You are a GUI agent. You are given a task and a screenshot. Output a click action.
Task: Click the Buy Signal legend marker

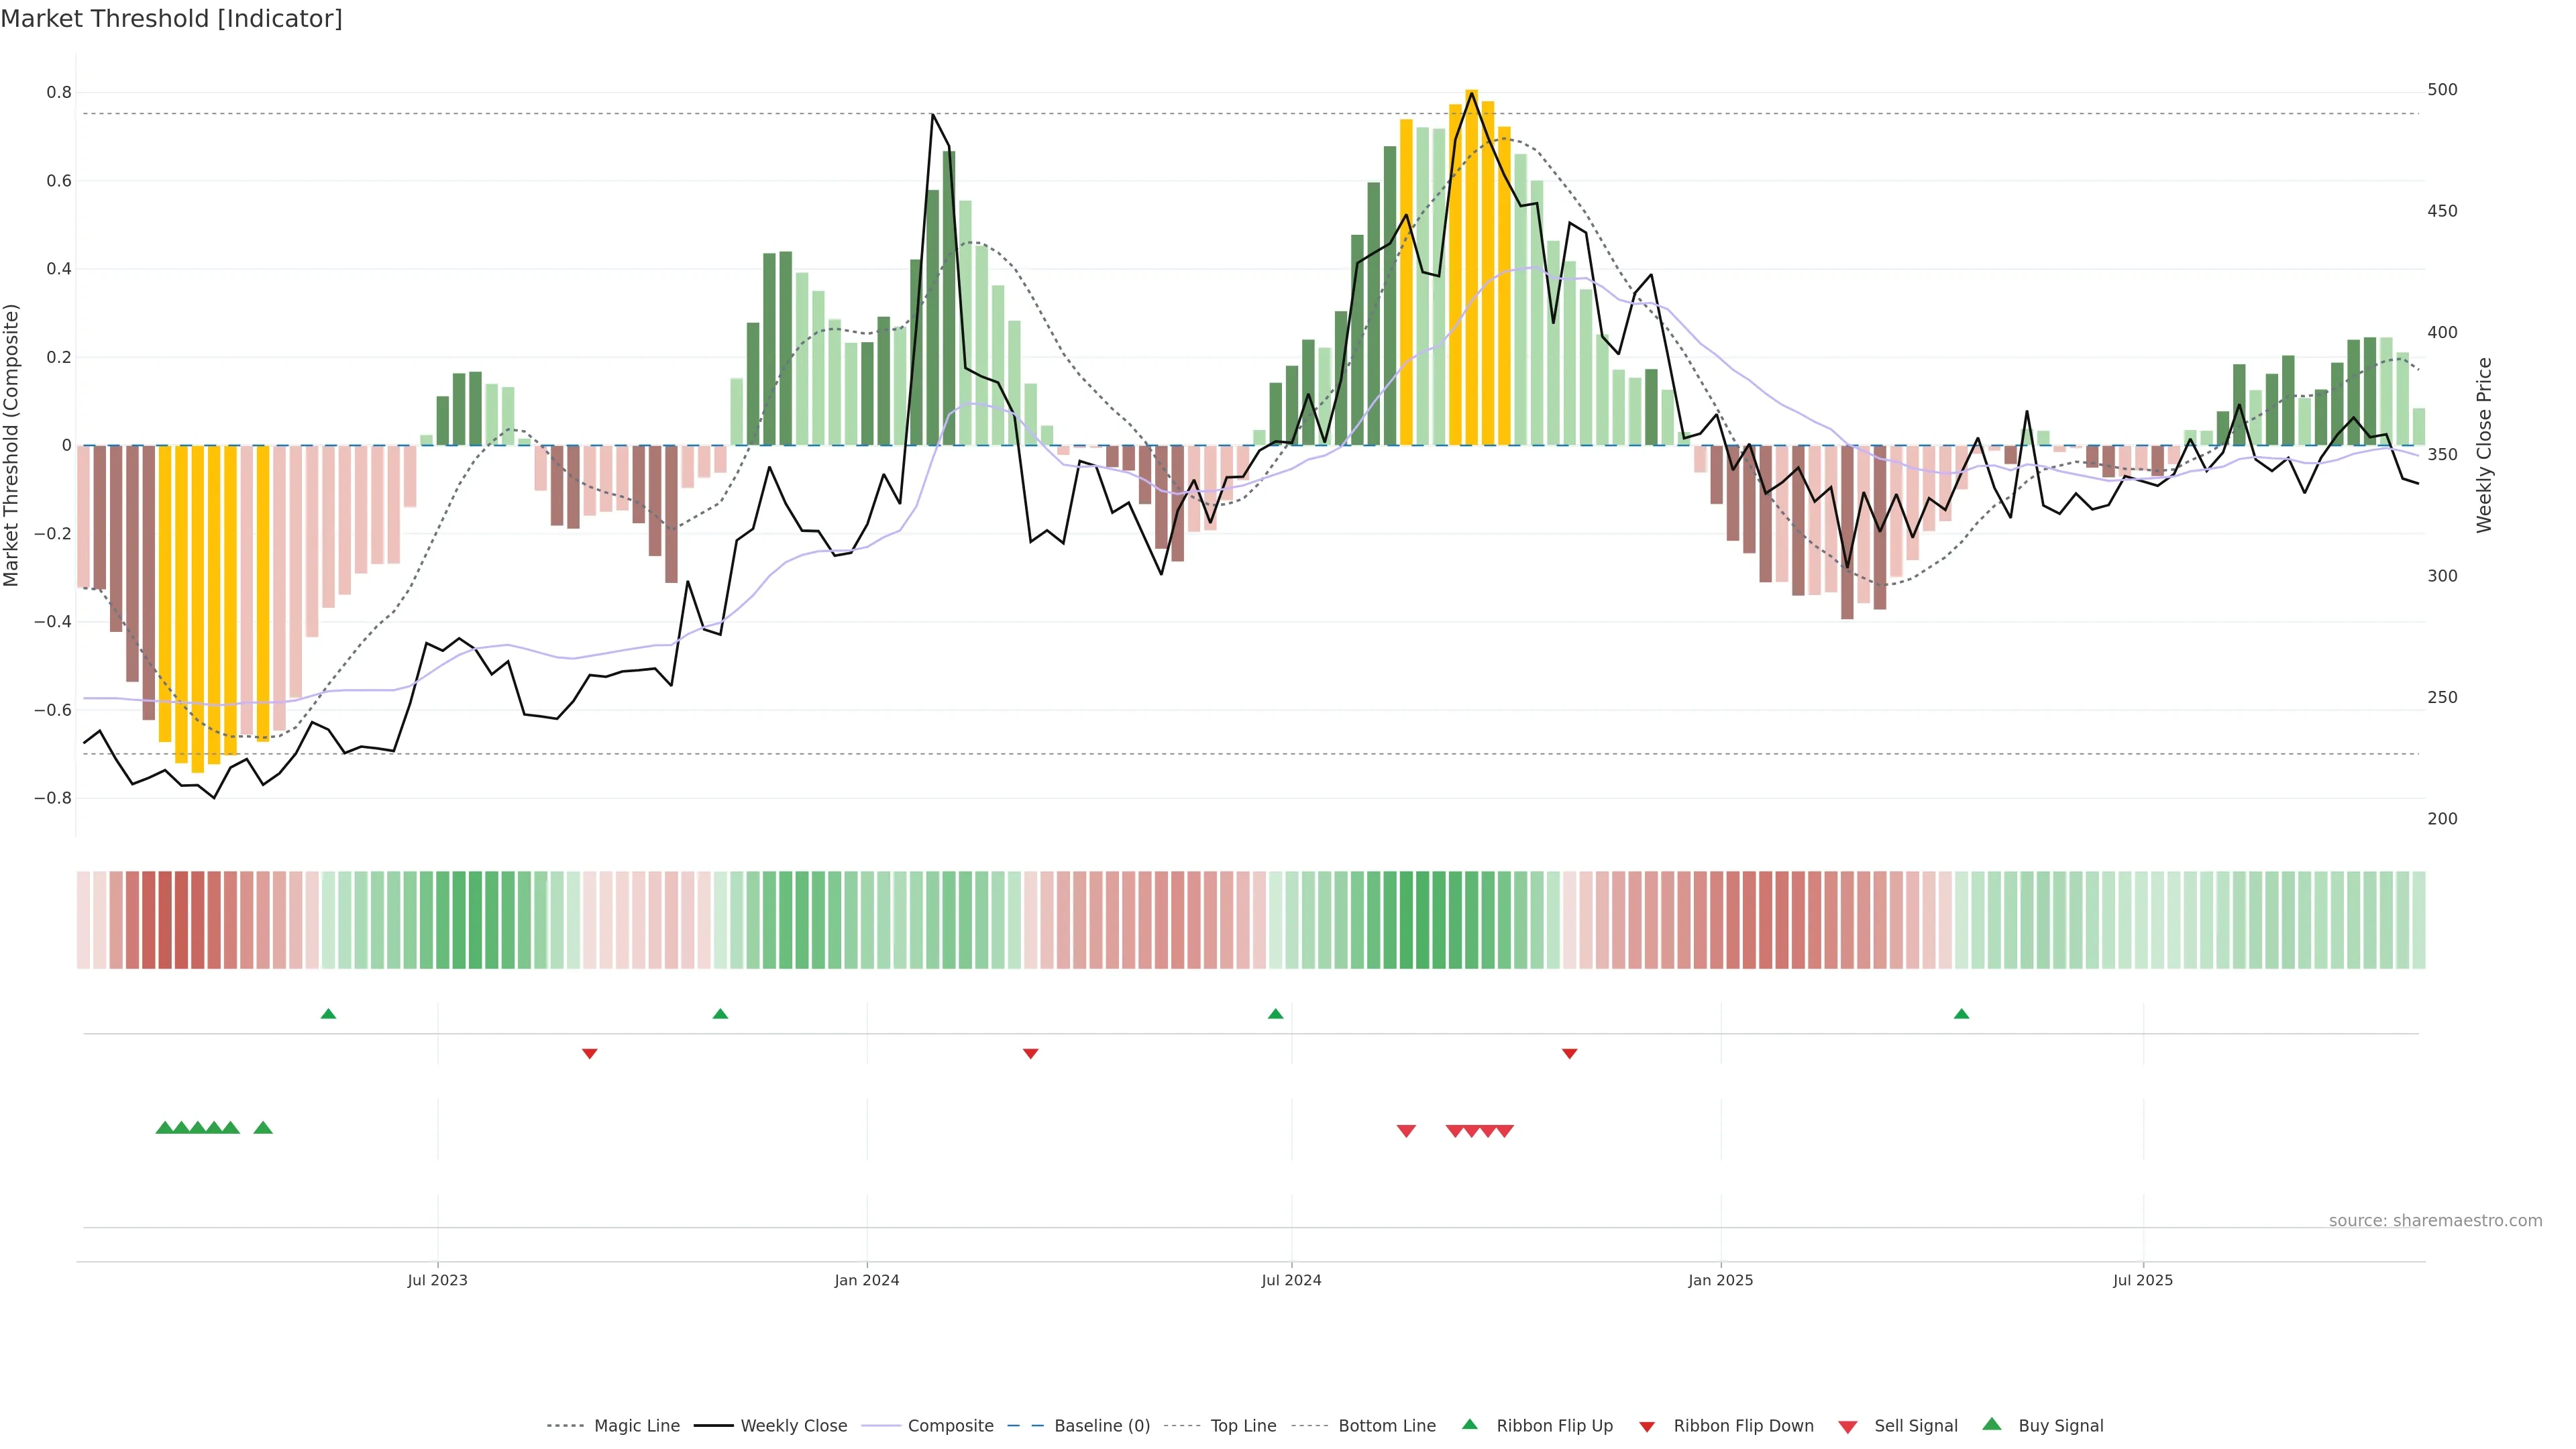(x=1992, y=1424)
